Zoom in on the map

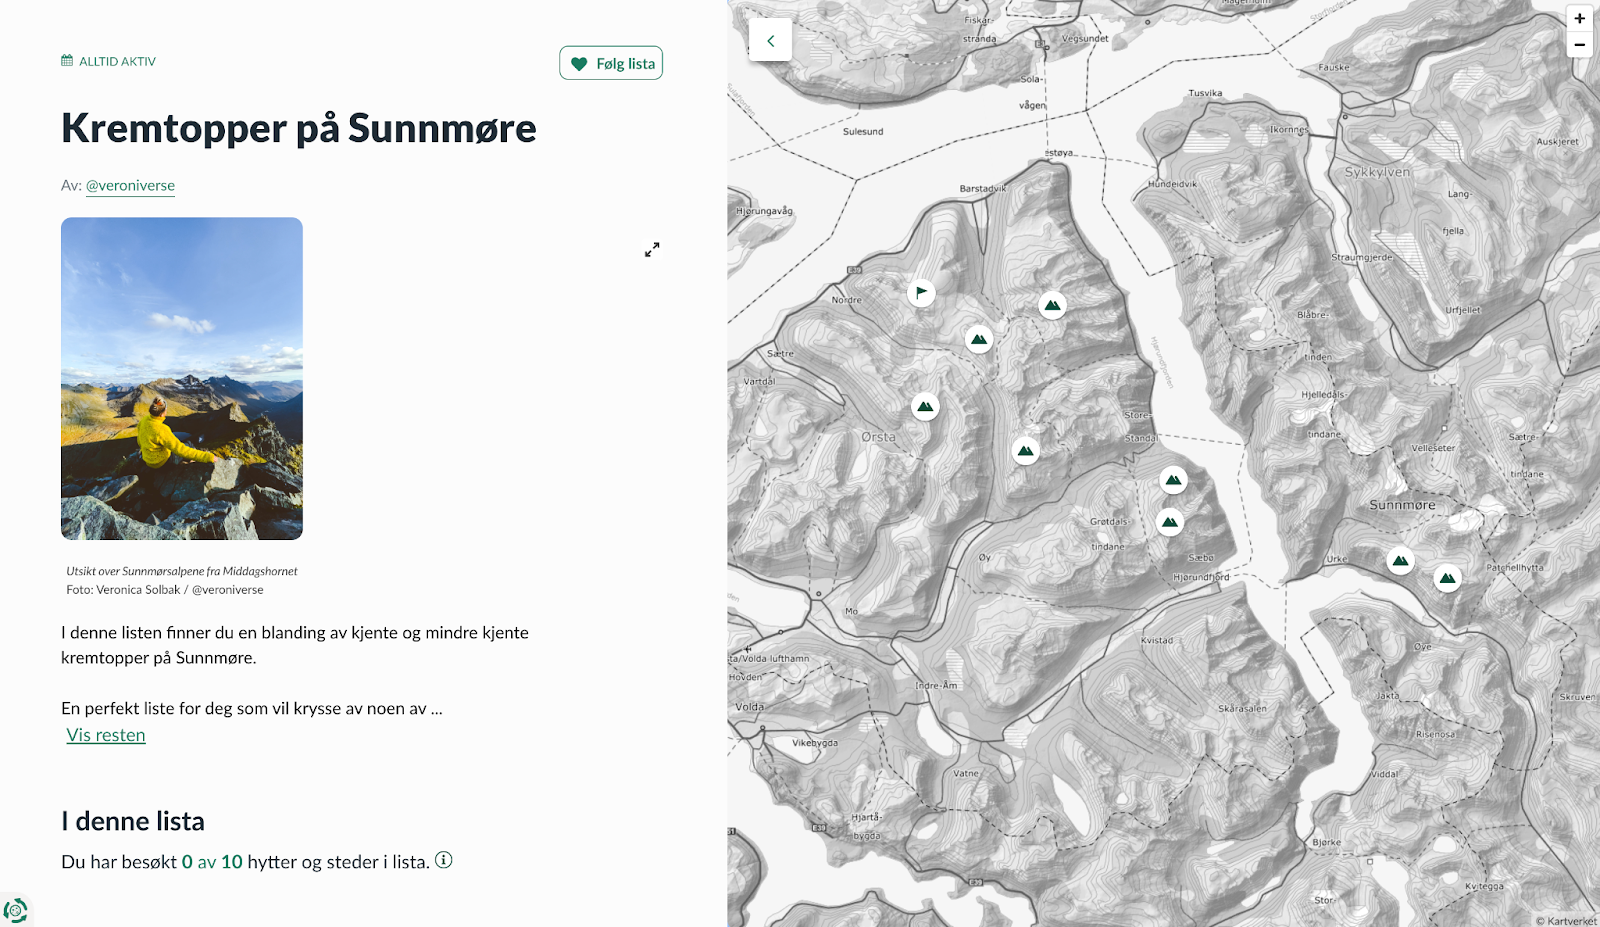tap(1579, 18)
